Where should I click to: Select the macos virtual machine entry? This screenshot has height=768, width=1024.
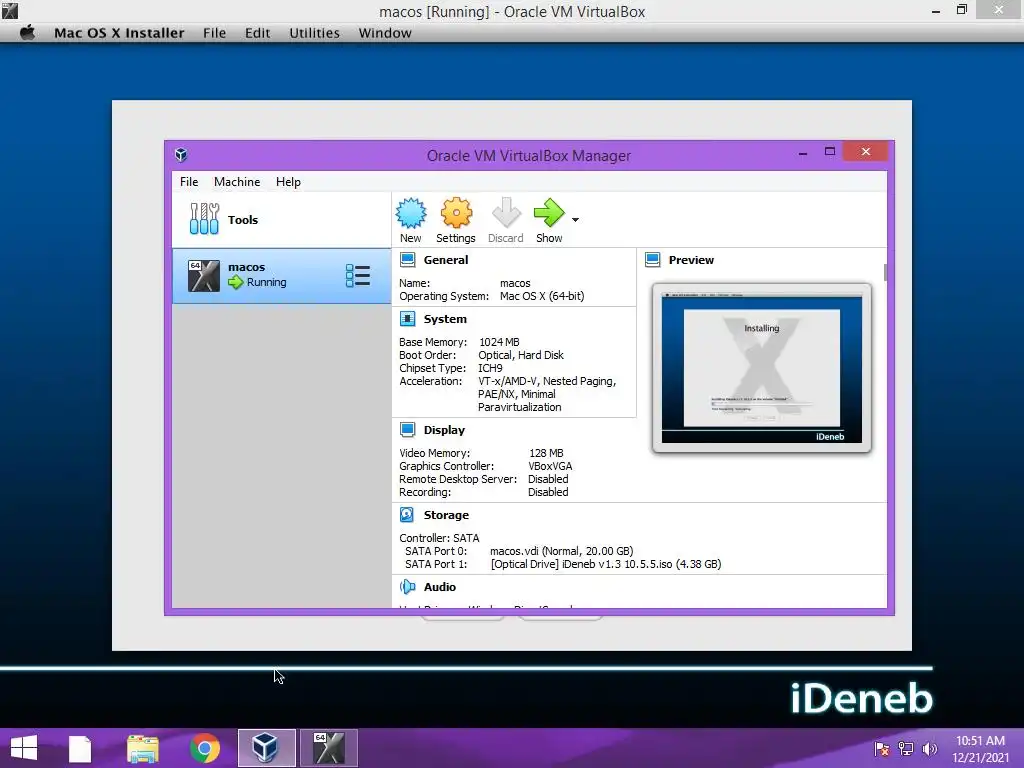pos(281,276)
